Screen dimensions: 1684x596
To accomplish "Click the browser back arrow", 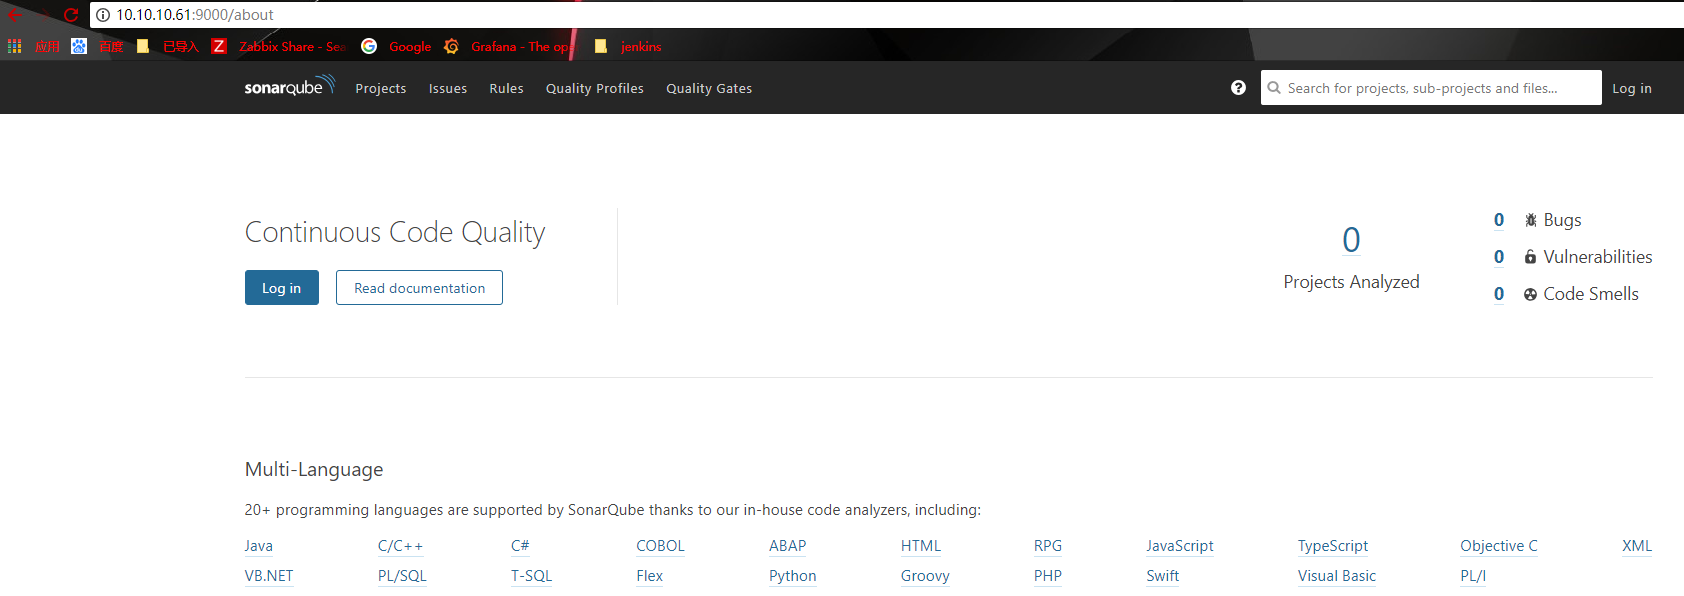I will coord(14,15).
